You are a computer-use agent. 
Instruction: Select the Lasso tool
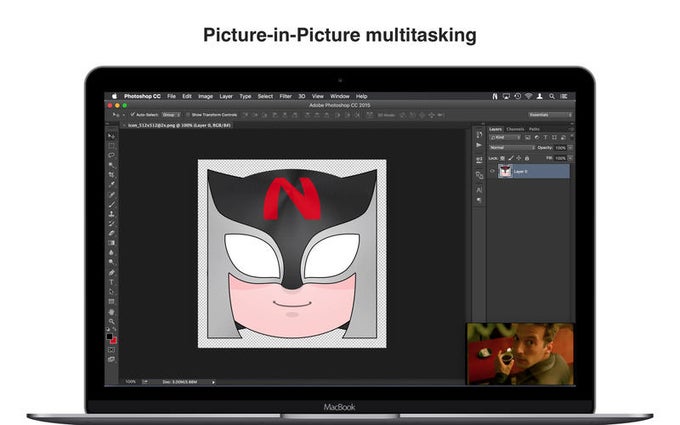click(x=111, y=155)
